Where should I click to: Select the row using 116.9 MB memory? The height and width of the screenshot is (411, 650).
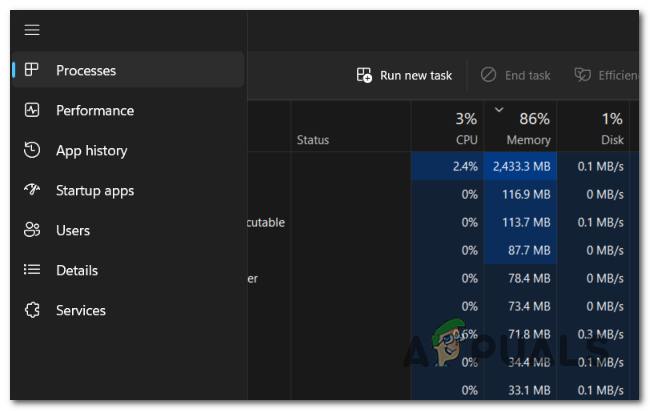tap(518, 194)
